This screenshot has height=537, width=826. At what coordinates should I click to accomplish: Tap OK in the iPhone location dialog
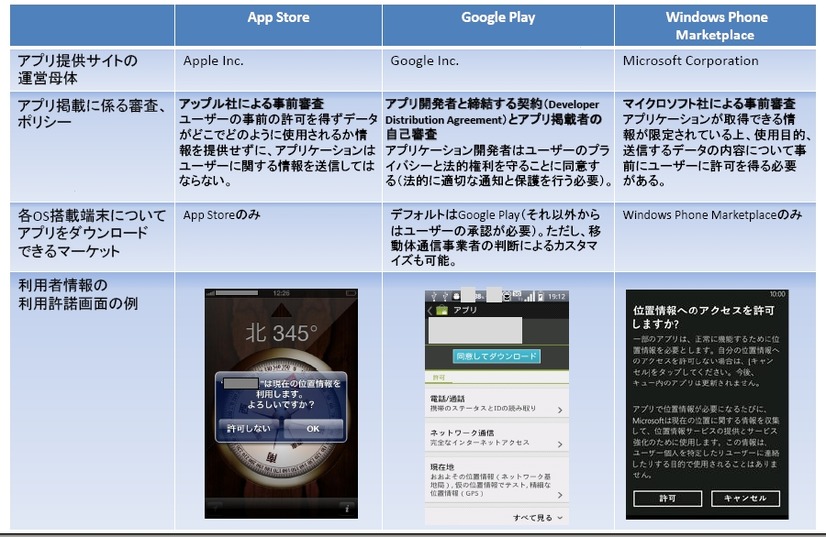[313, 428]
